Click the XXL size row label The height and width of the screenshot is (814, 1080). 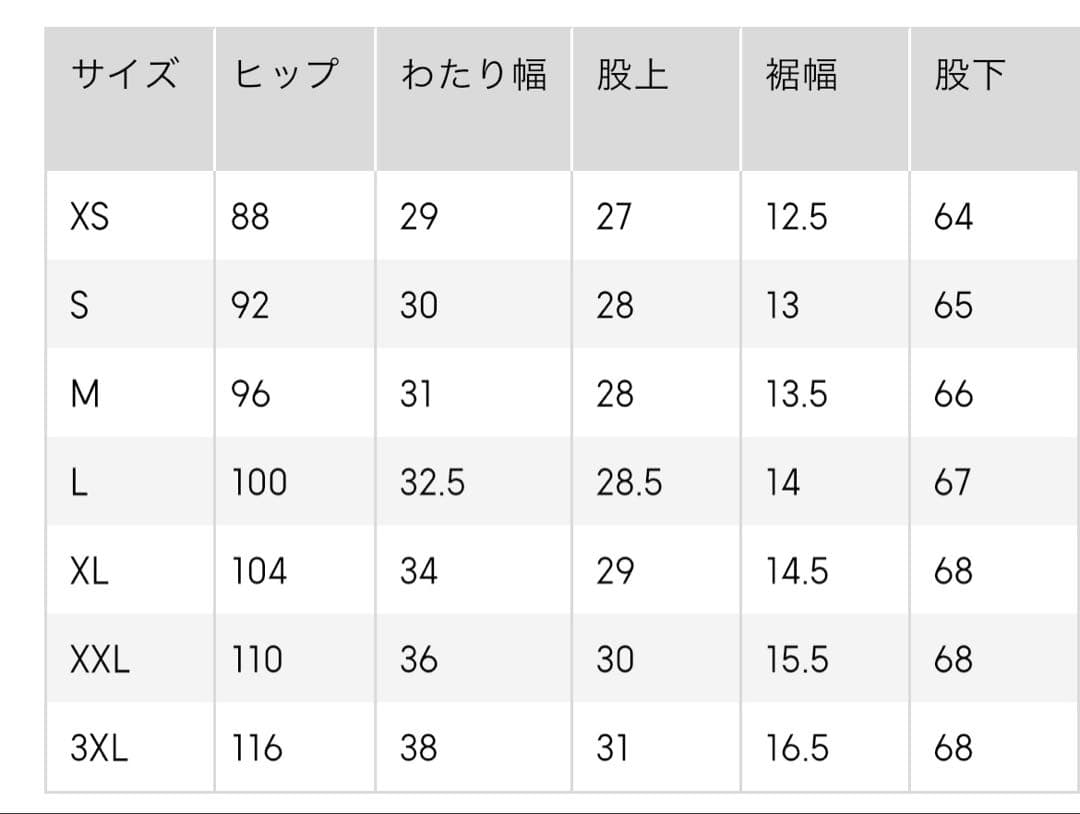click(100, 660)
